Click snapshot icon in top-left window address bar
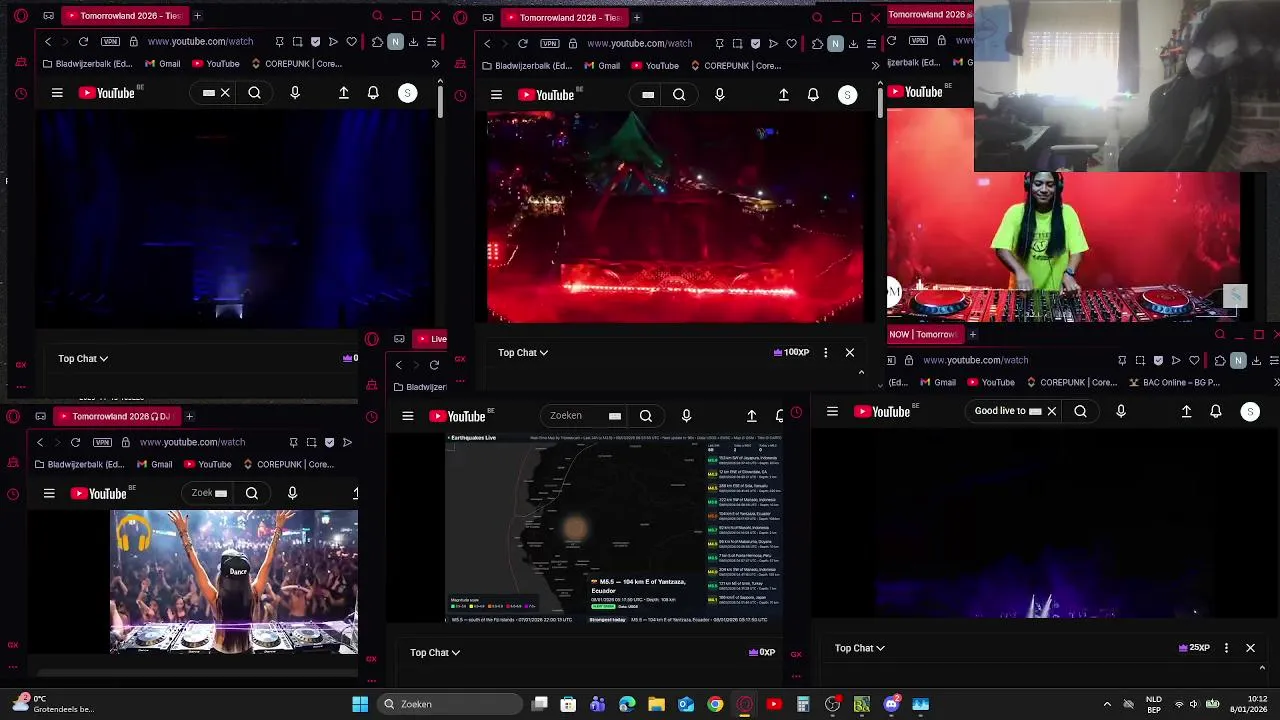This screenshot has width=1280, height=720. click(x=297, y=42)
